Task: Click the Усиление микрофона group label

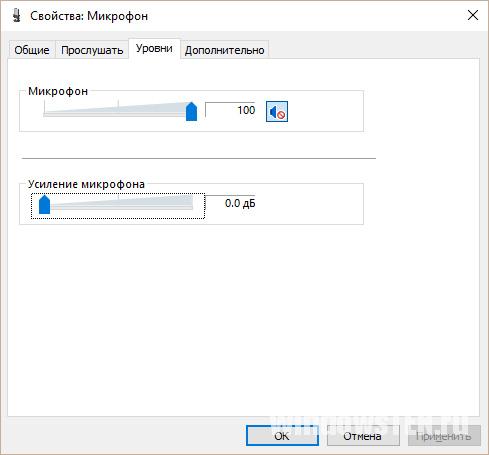Action: tap(86, 184)
